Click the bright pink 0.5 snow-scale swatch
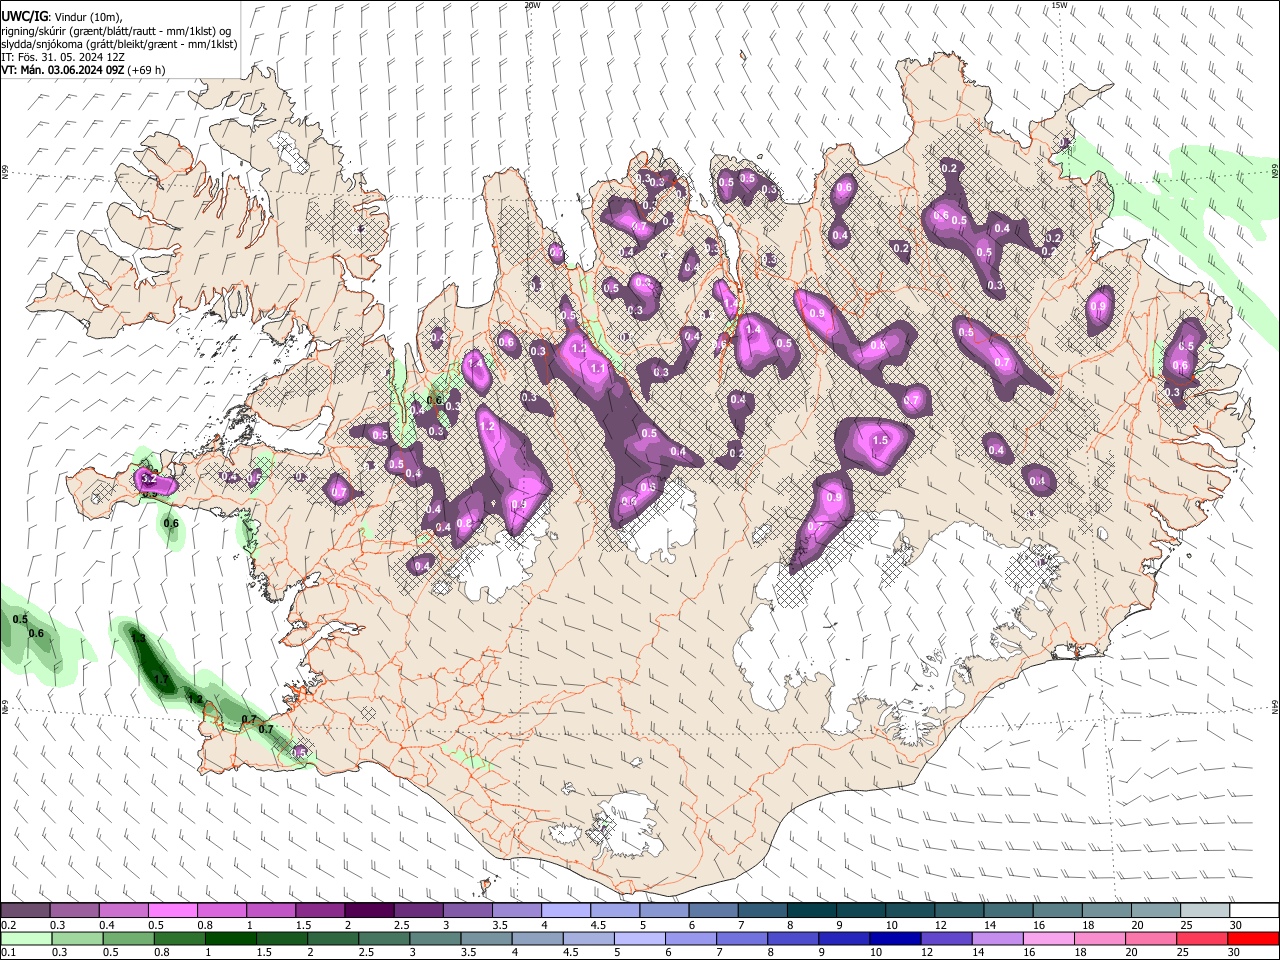The image size is (1280, 960). pyautogui.click(x=173, y=910)
